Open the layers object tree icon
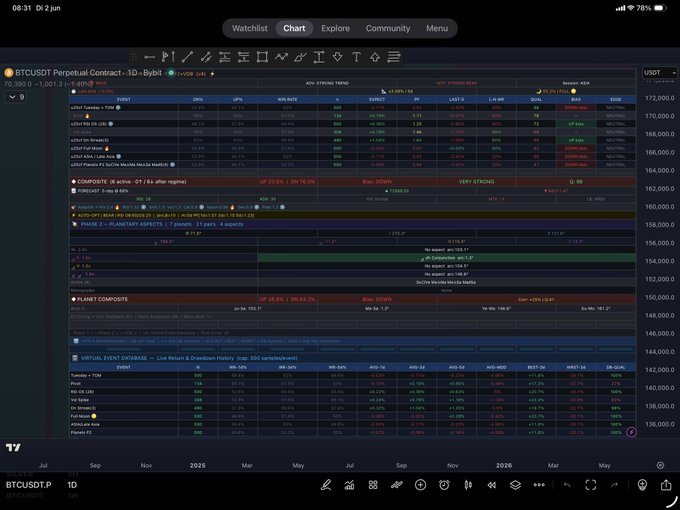Image resolution: width=680 pixels, height=510 pixels. [515, 485]
